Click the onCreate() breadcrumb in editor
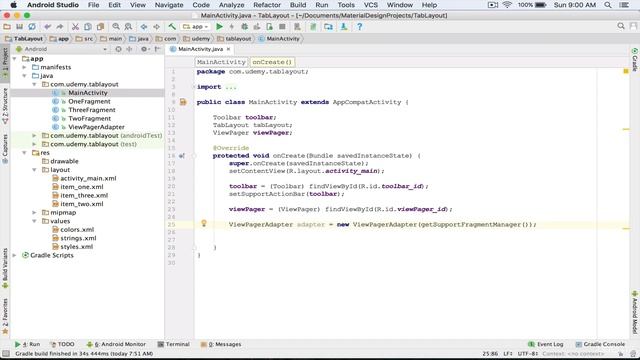Image resolution: width=640 pixels, height=360 pixels. [x=272, y=62]
